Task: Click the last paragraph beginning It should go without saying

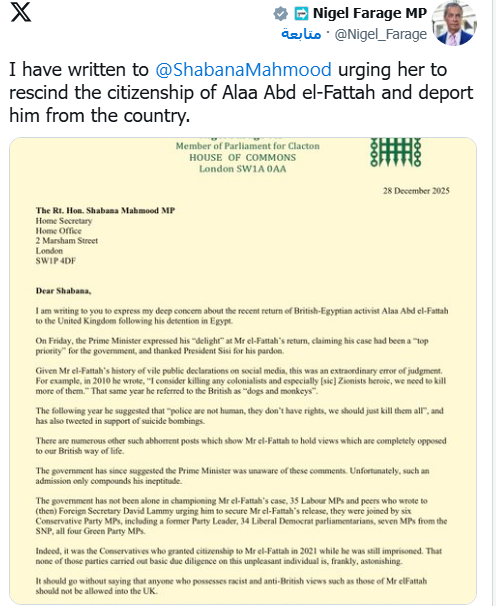Action: (x=231, y=586)
